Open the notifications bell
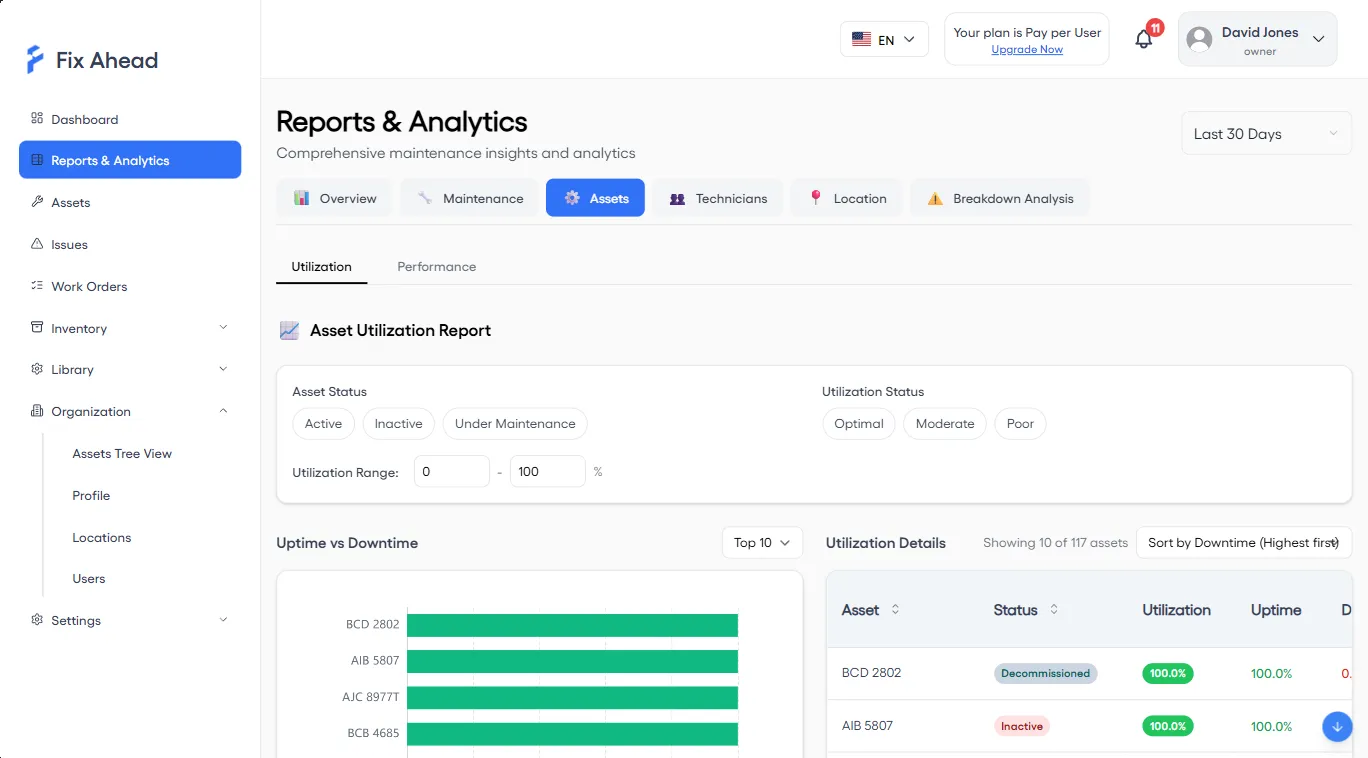This screenshot has height=758, width=1368. (x=1143, y=38)
